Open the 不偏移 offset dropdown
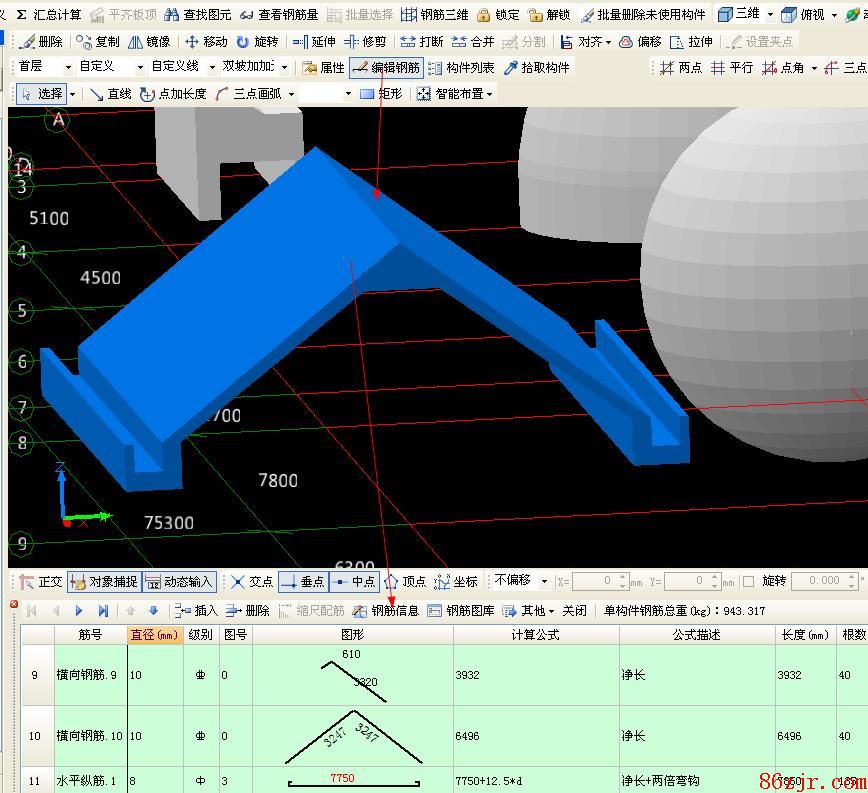868x793 pixels. point(520,581)
